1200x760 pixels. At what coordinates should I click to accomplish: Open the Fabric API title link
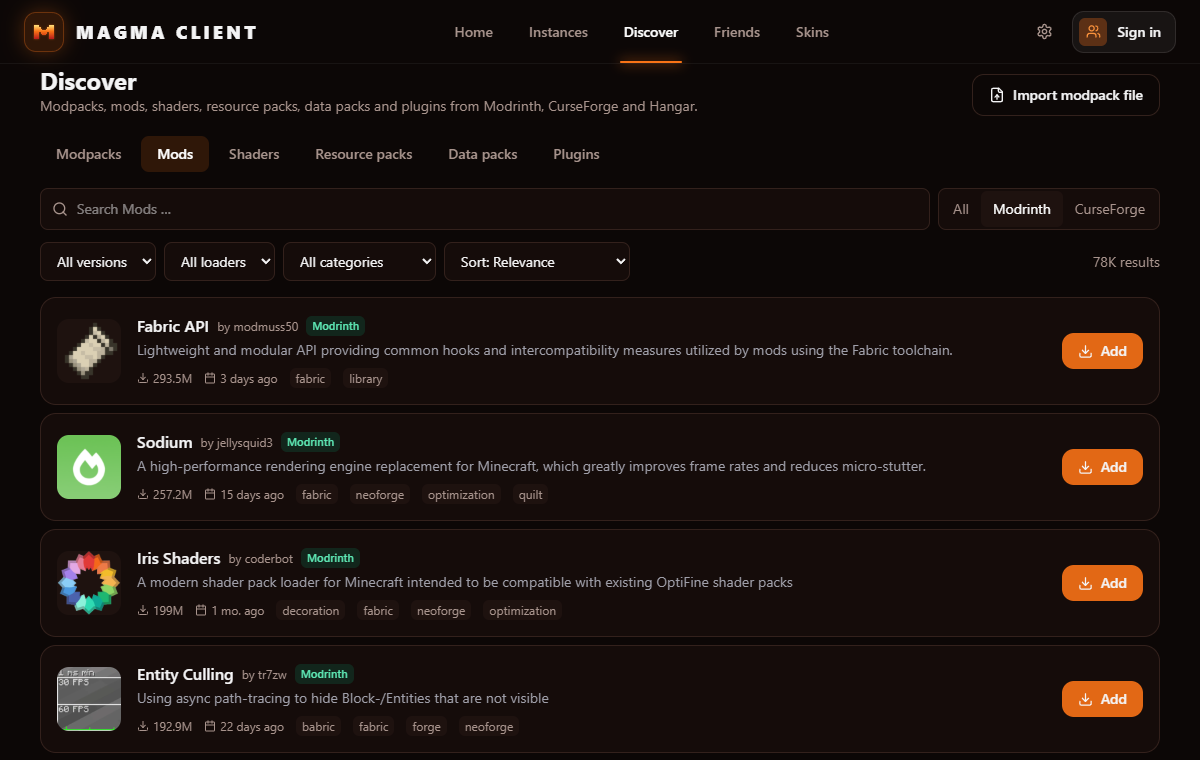[x=173, y=326]
